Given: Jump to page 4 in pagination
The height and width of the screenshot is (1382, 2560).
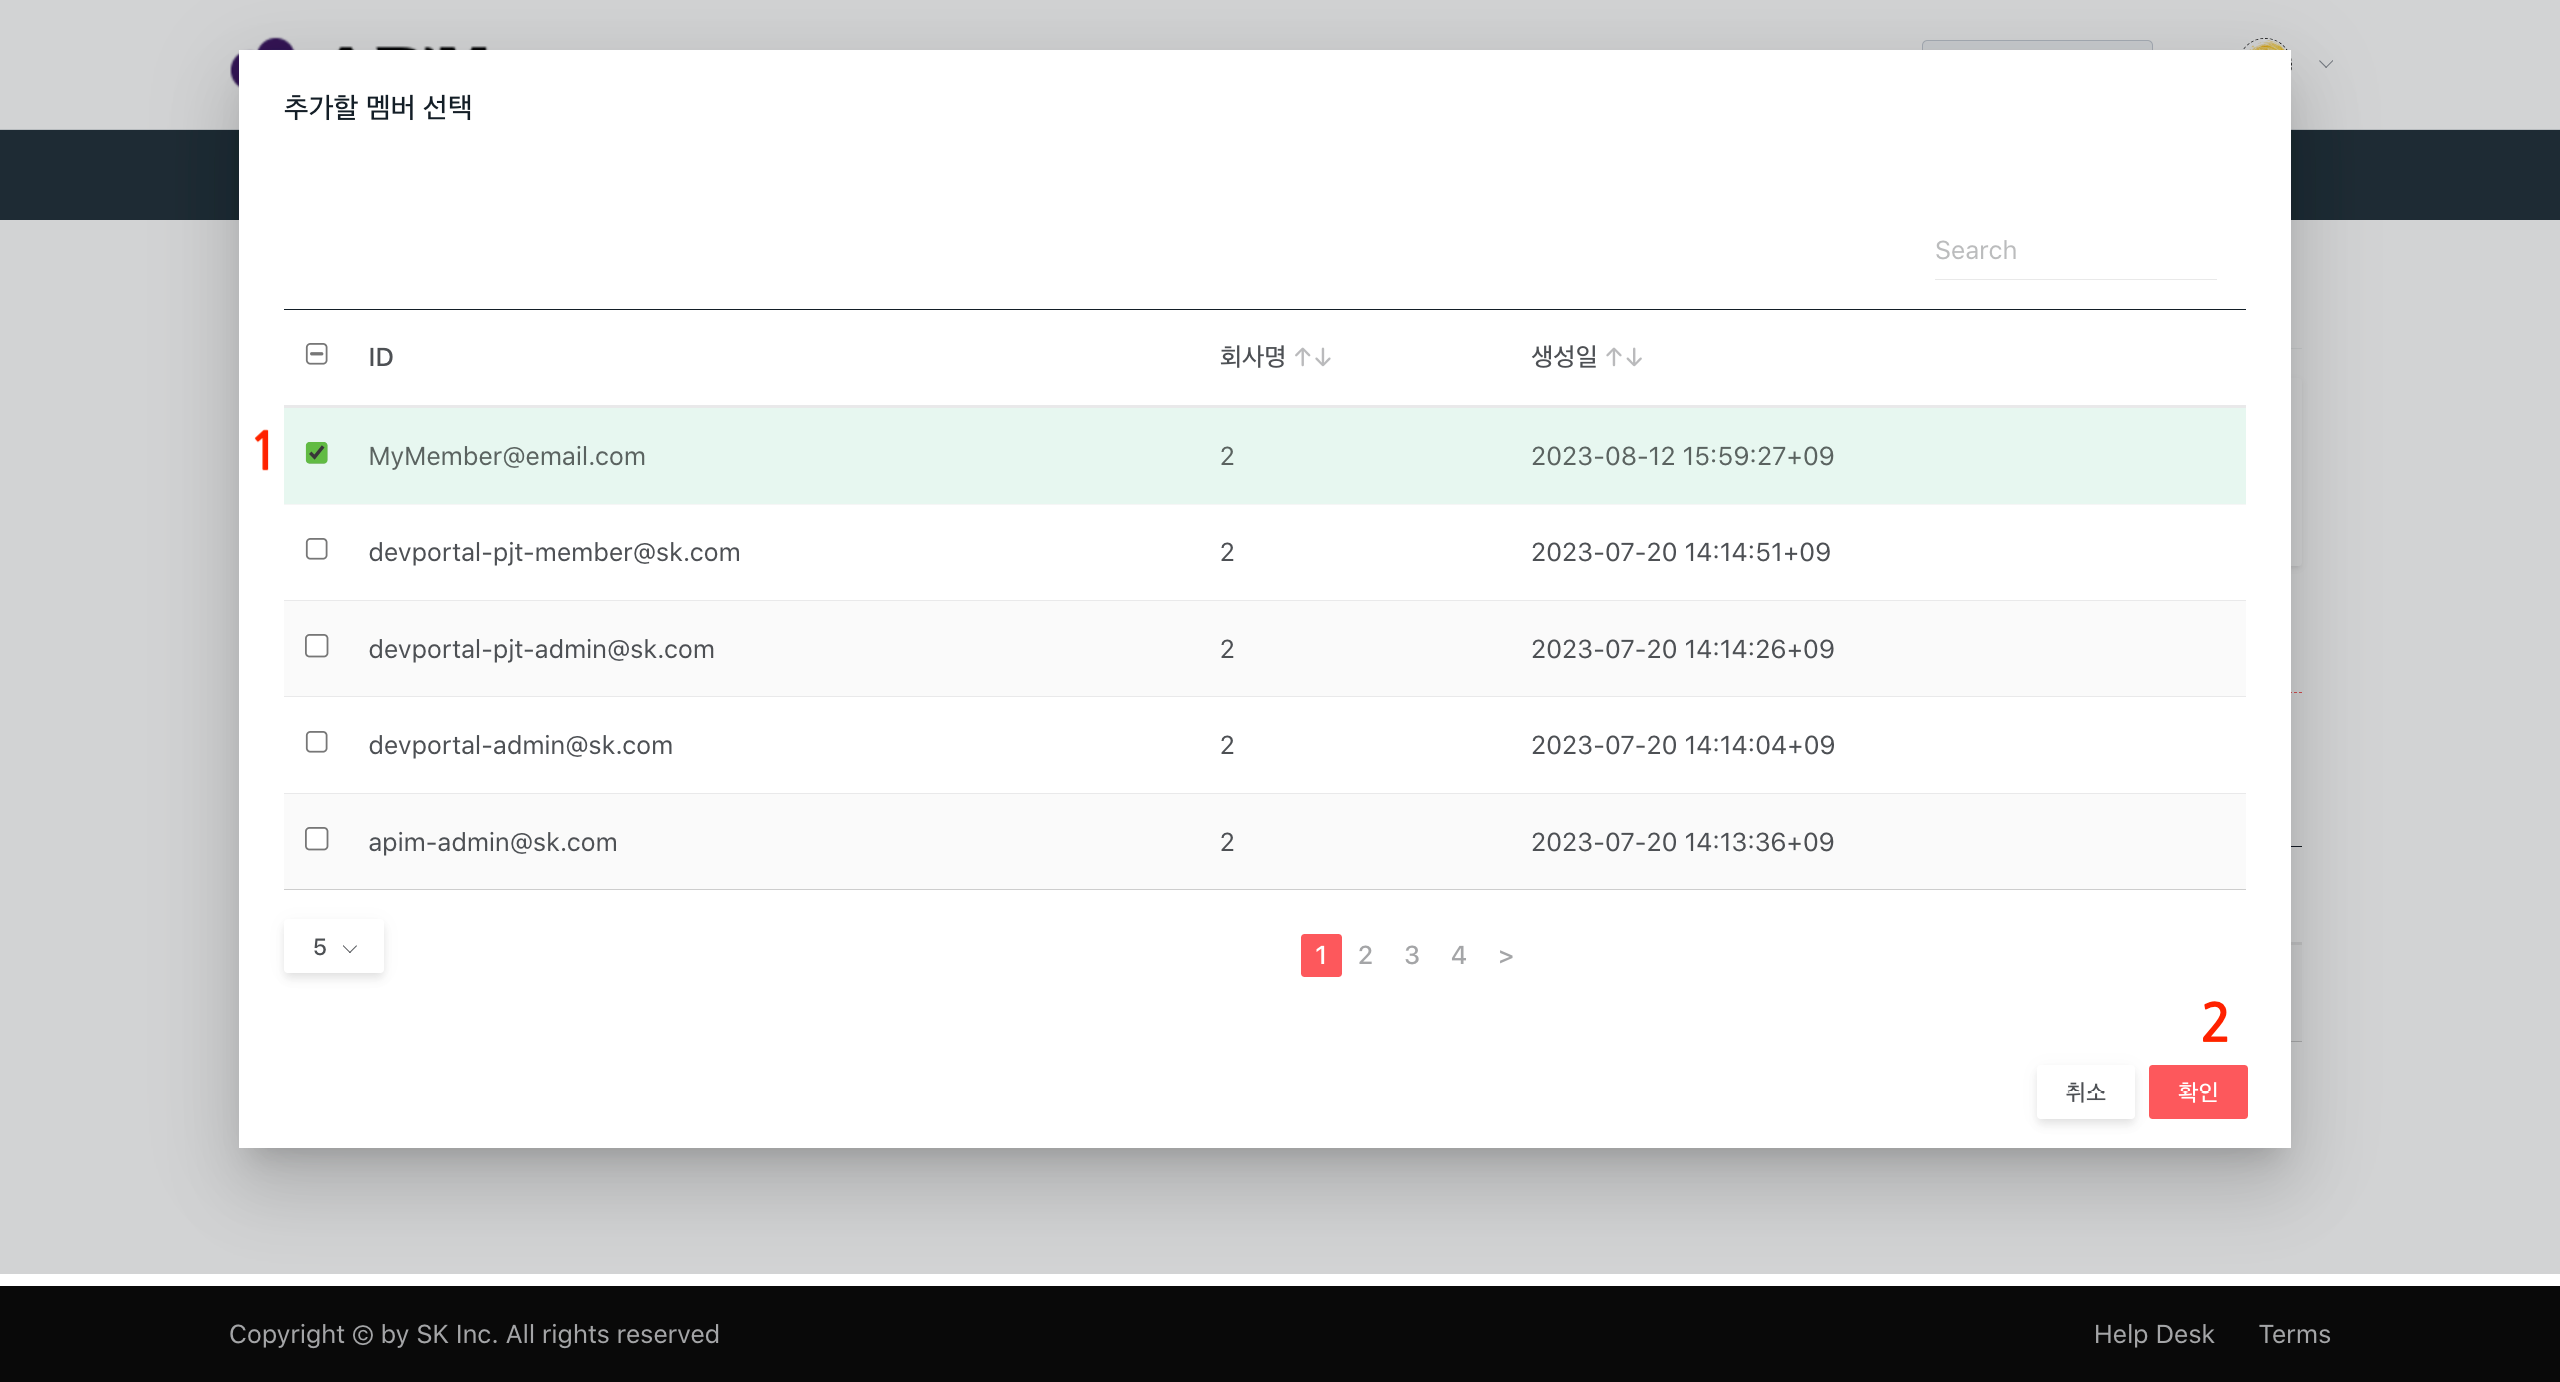Looking at the screenshot, I should (x=1459, y=956).
